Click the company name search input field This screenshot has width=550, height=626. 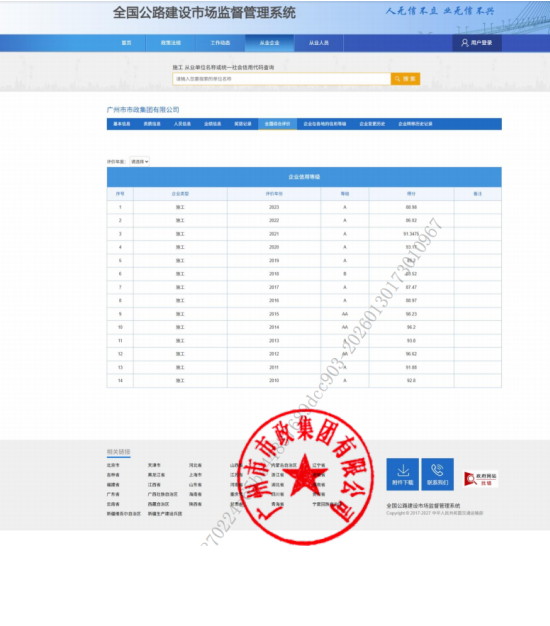(x=281, y=79)
